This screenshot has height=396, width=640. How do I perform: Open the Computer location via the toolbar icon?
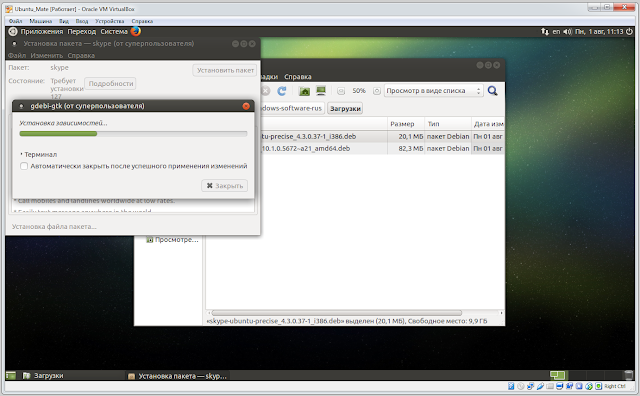click(x=321, y=91)
